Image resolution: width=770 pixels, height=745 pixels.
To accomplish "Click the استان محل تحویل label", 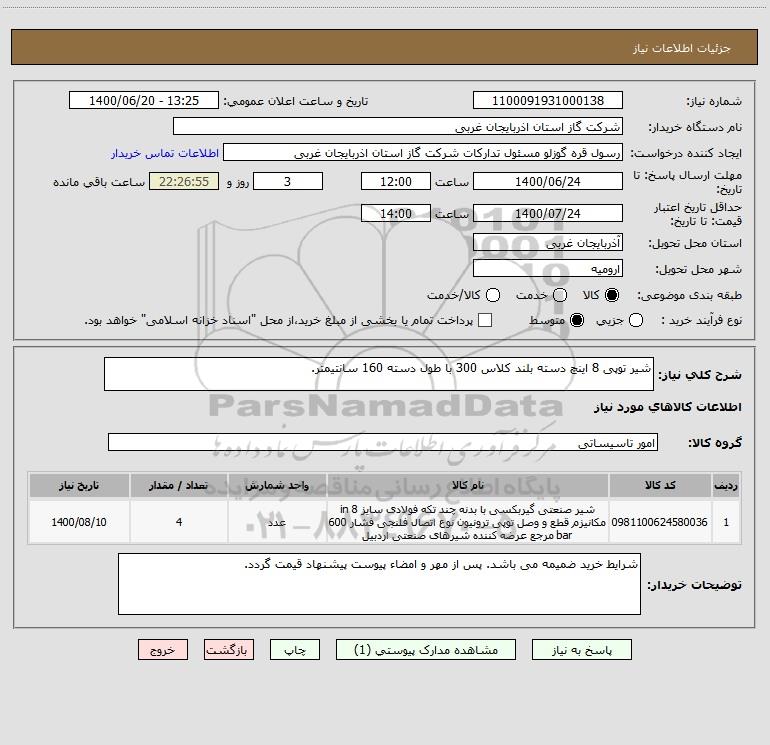I will click(695, 243).
